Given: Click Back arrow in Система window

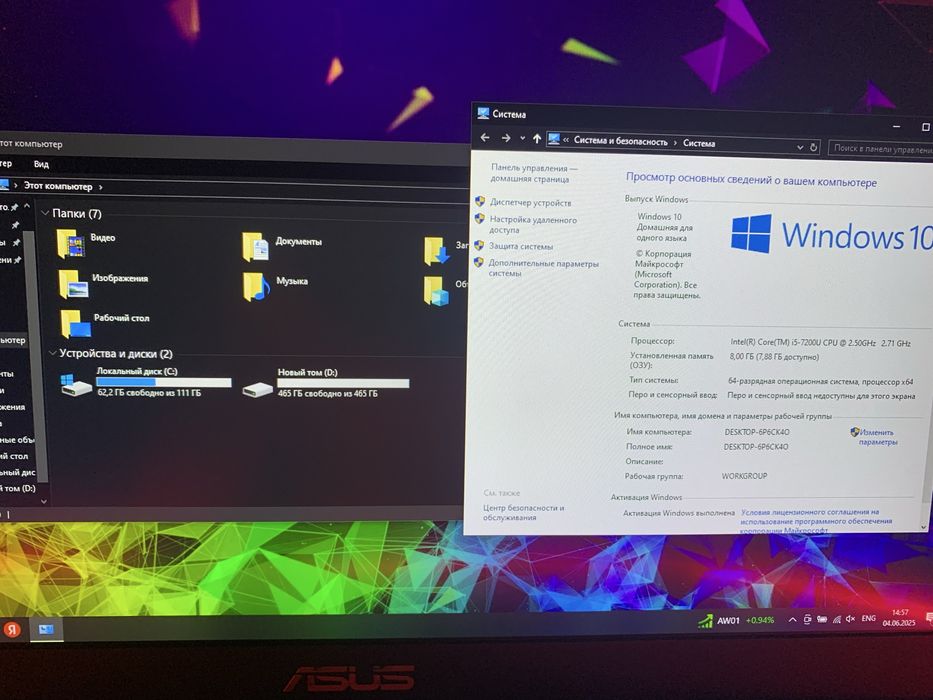Looking at the screenshot, I should click(485, 138).
